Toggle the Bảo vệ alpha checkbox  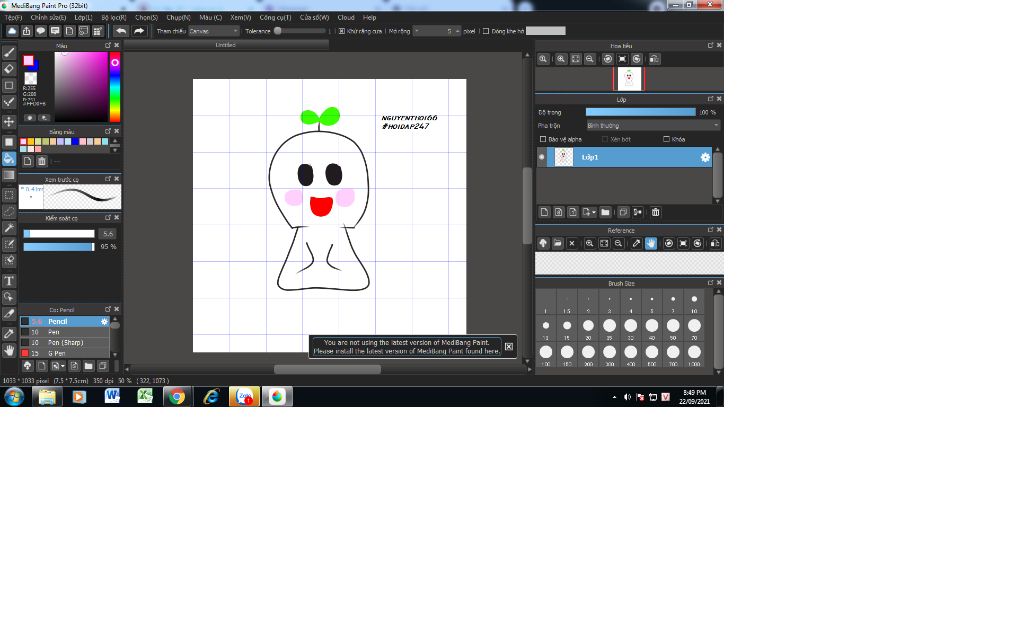coord(543,139)
